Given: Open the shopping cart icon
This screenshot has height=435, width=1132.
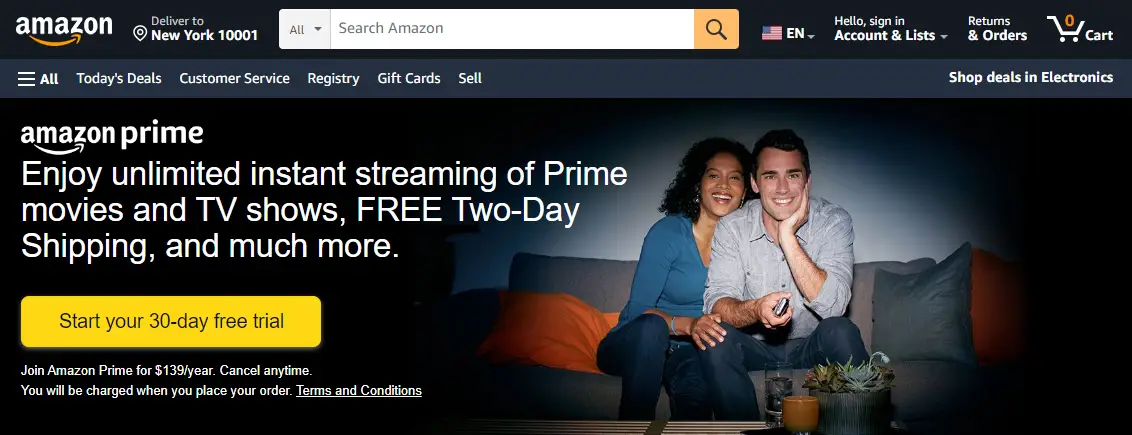Looking at the screenshot, I should 1080,29.
